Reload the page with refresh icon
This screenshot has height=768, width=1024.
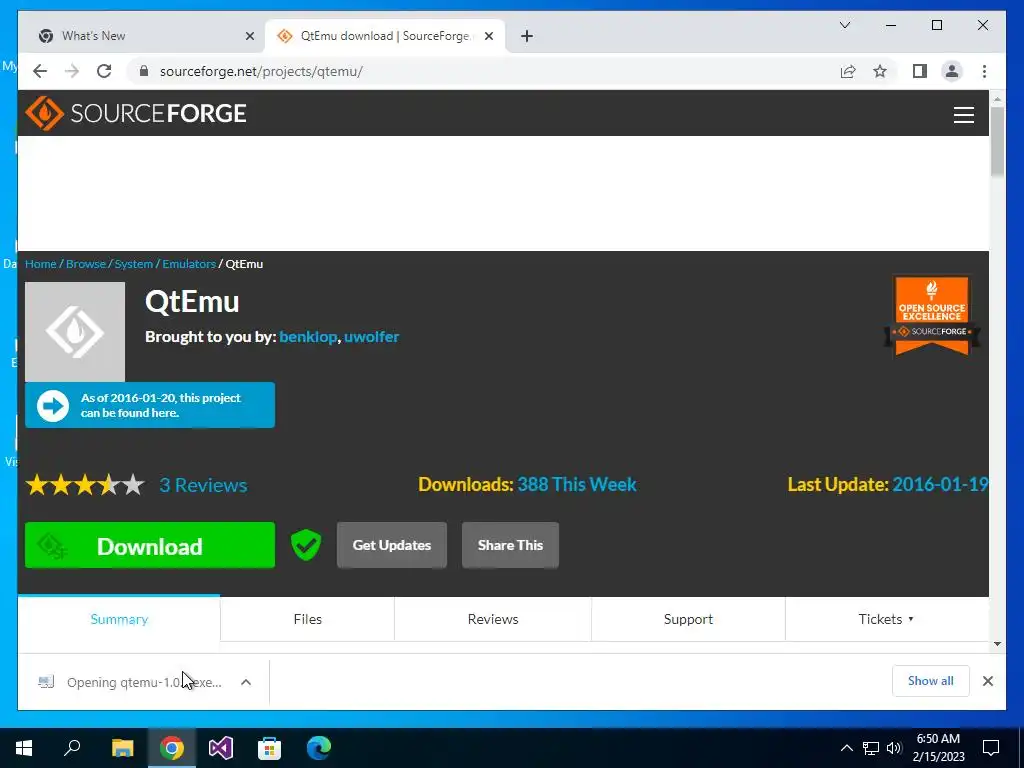tap(104, 71)
